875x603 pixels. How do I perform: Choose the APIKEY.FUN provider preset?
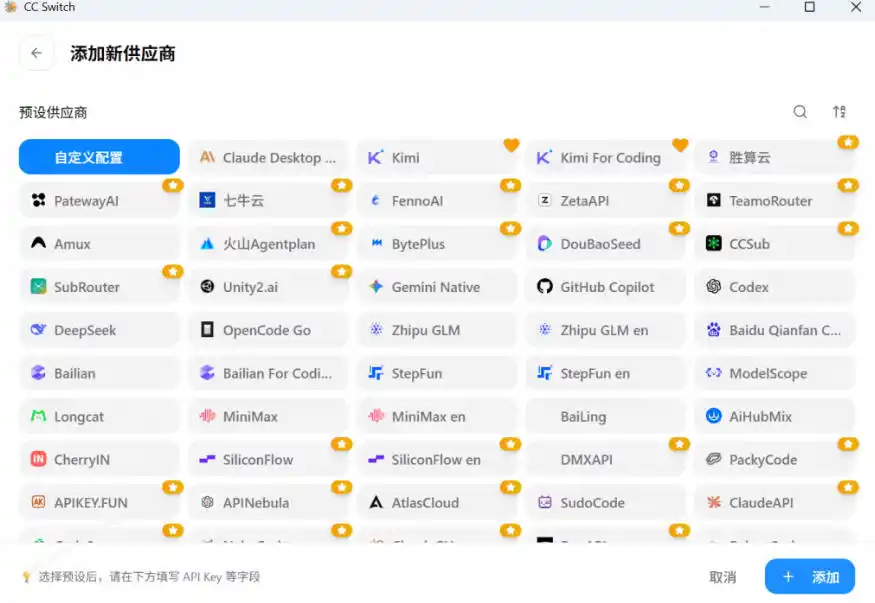99,502
